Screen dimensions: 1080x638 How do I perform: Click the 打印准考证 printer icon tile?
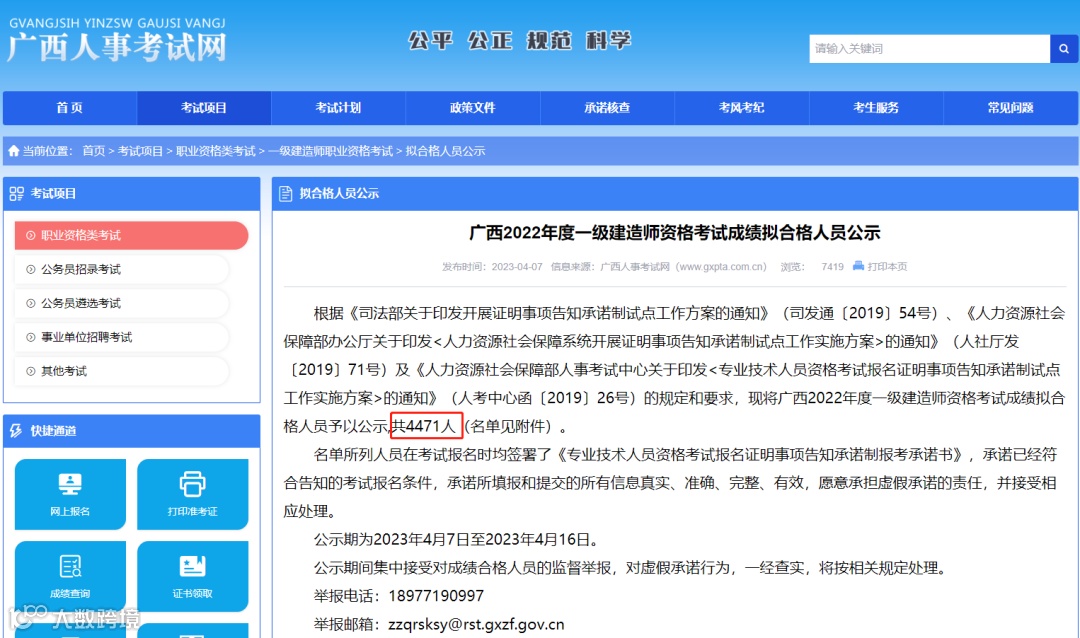pos(192,494)
